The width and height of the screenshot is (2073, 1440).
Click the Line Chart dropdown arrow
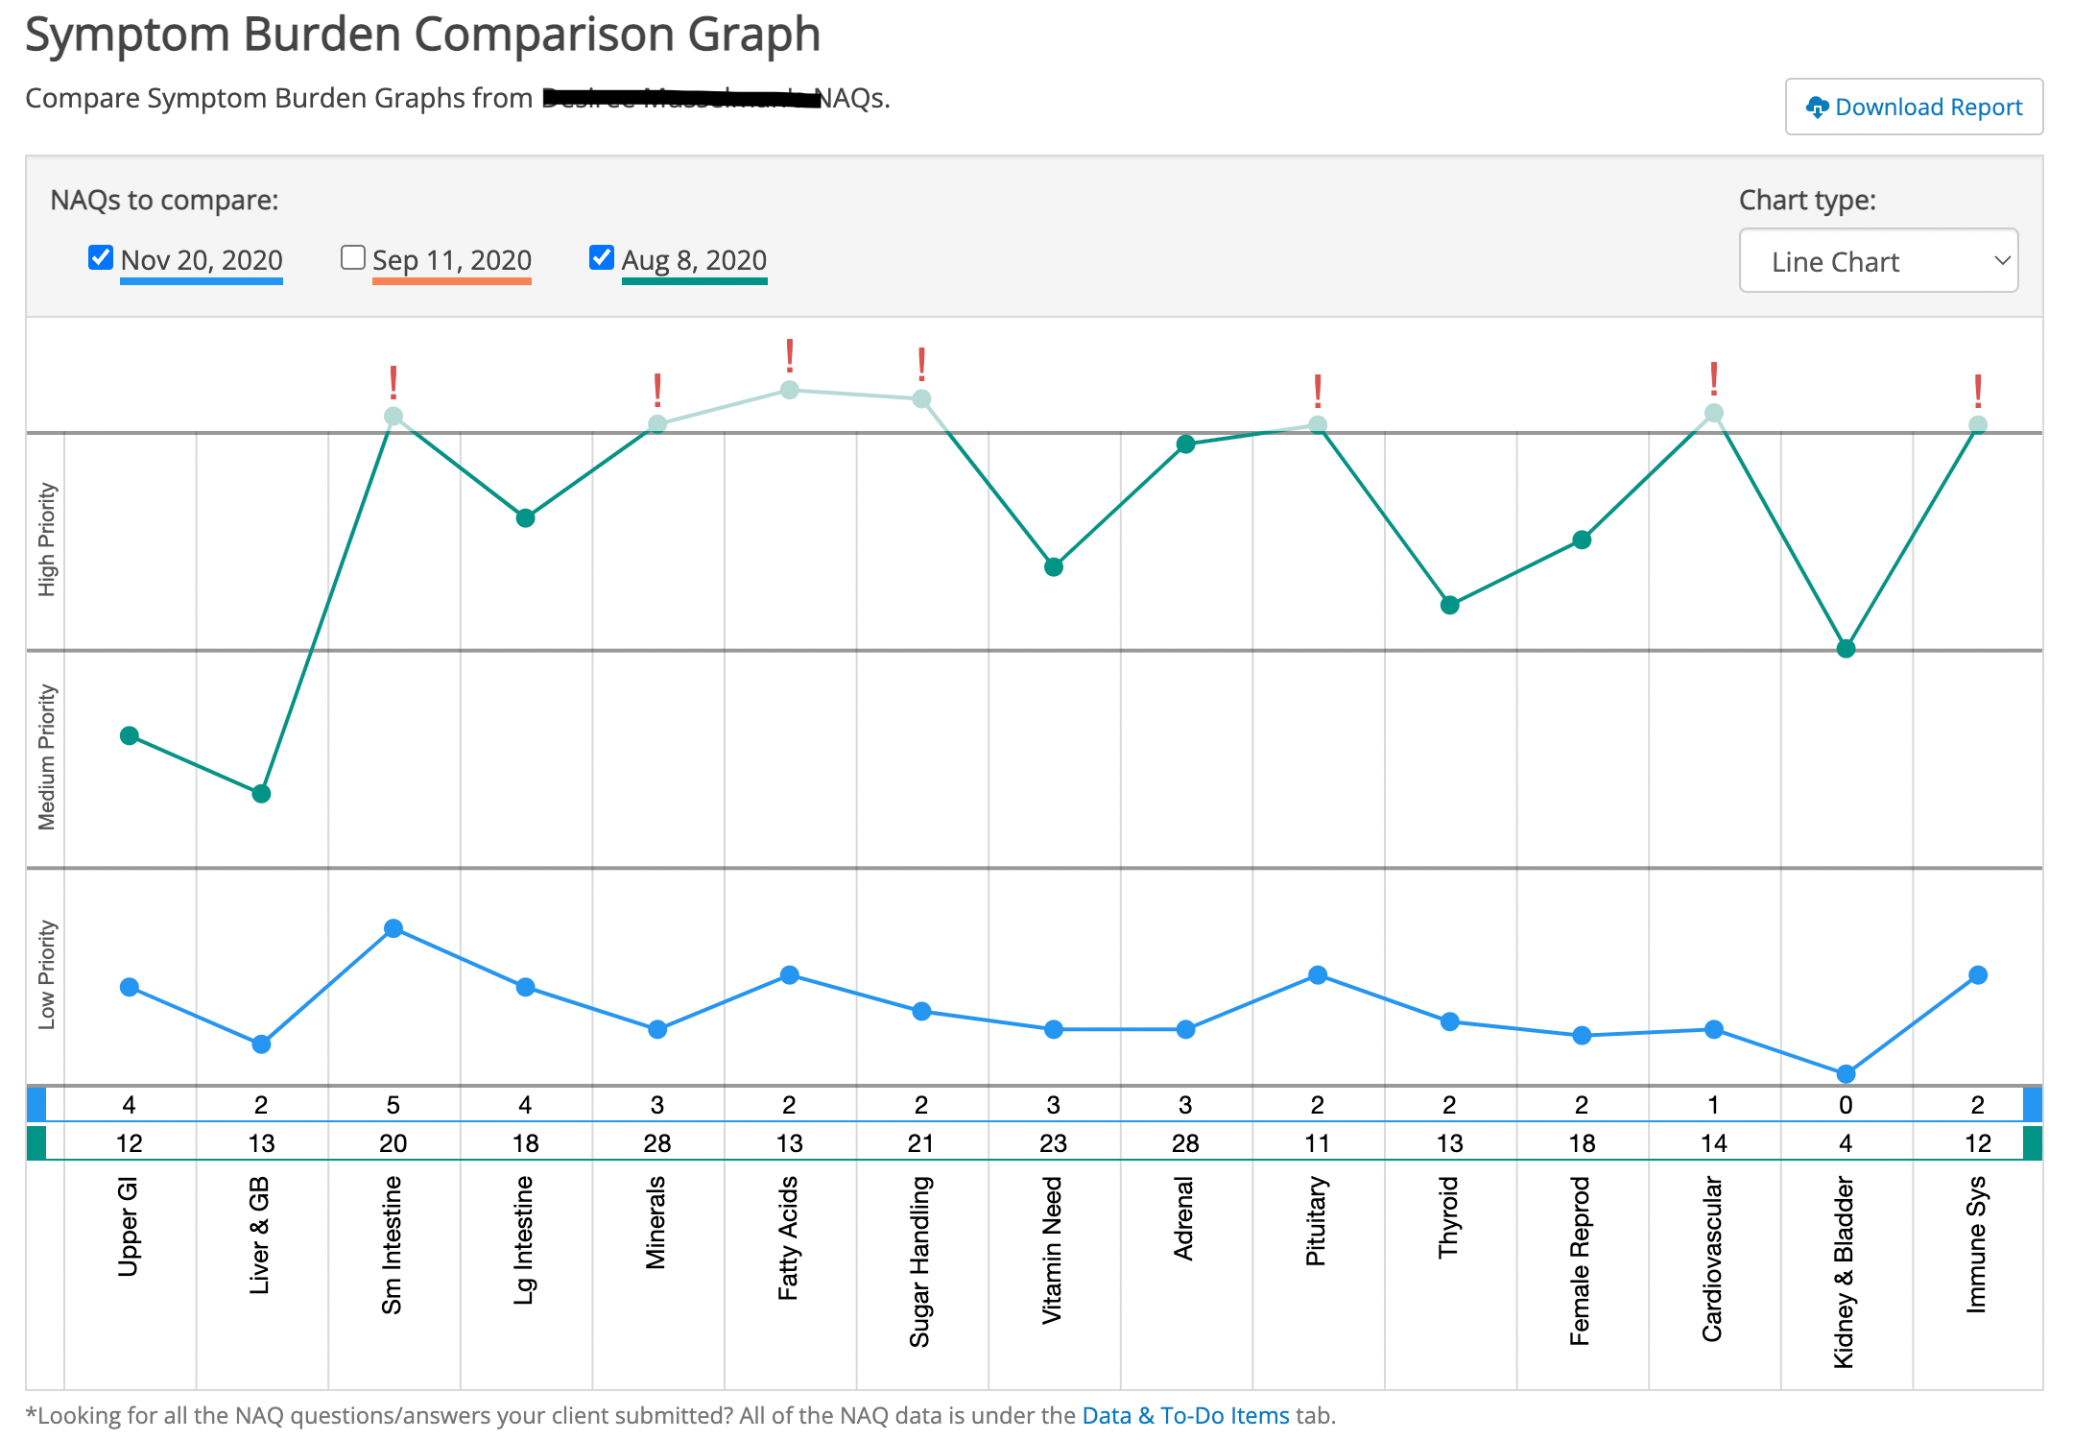2001,261
